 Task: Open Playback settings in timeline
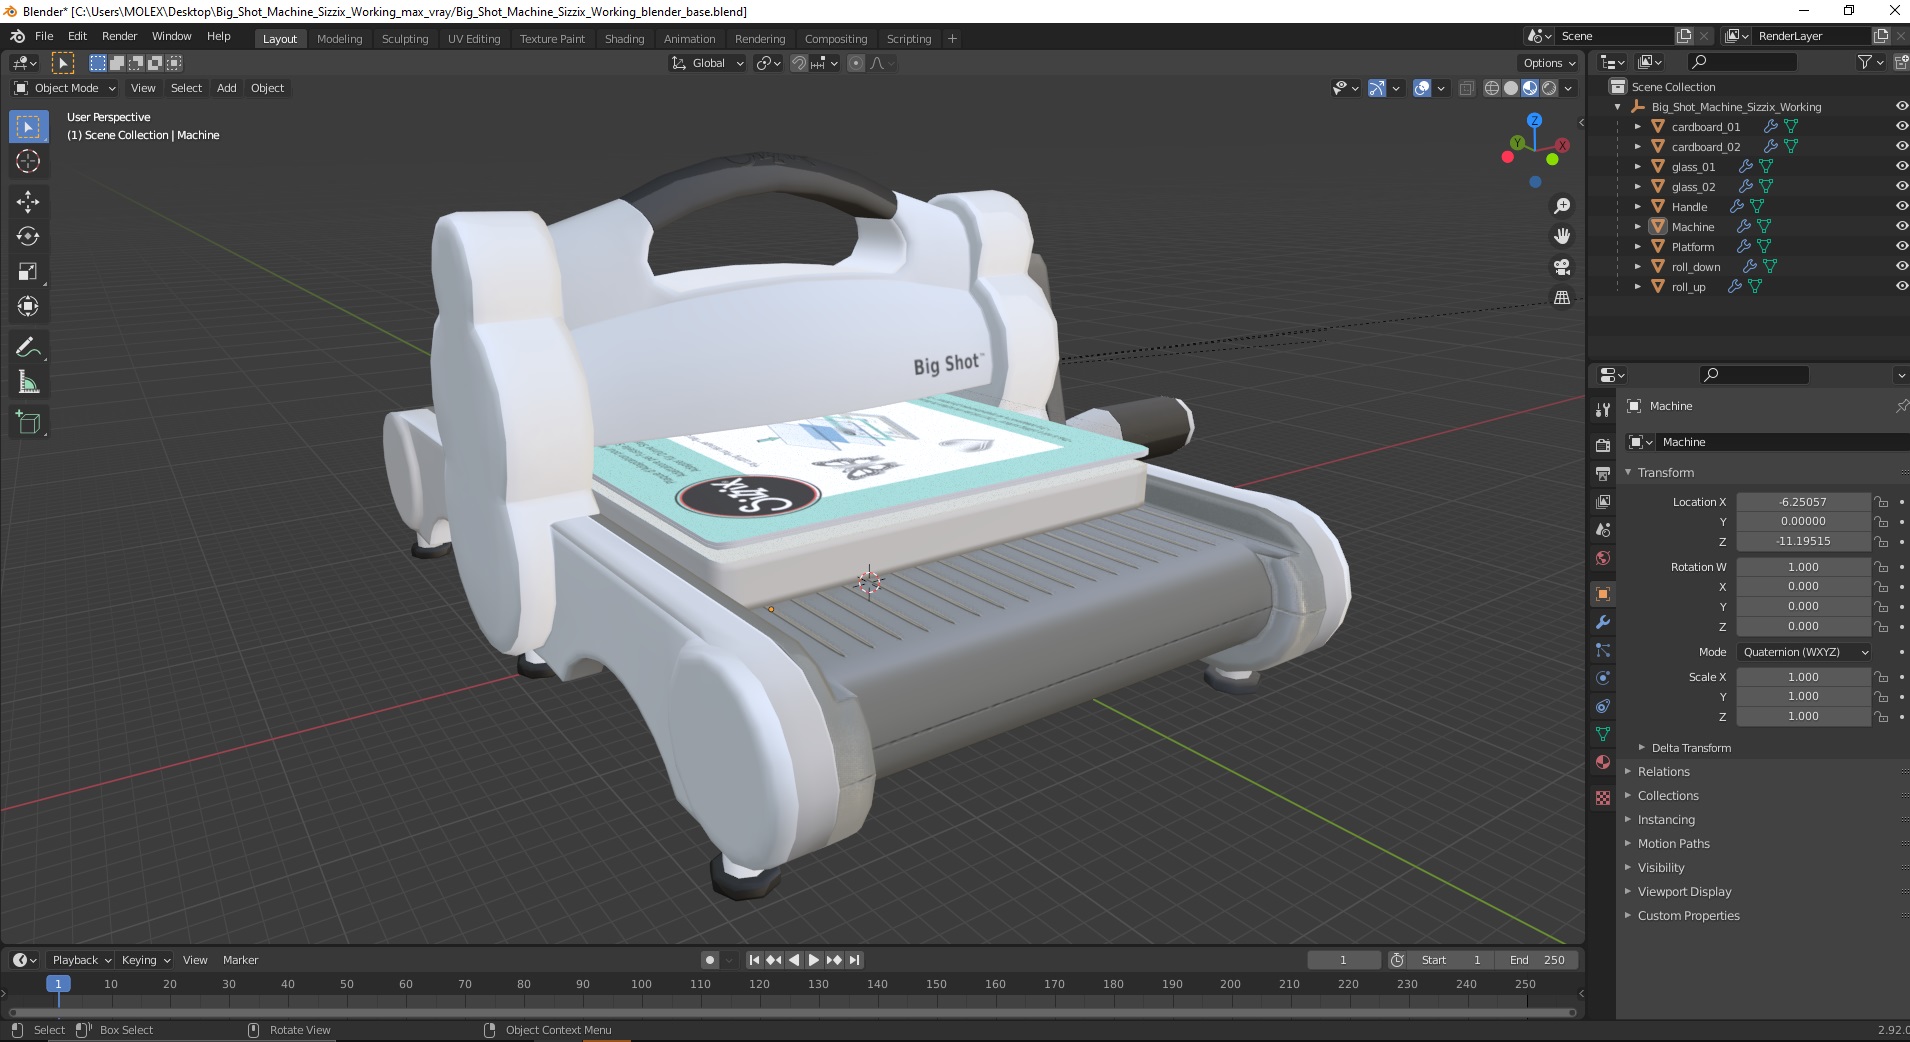(x=81, y=960)
